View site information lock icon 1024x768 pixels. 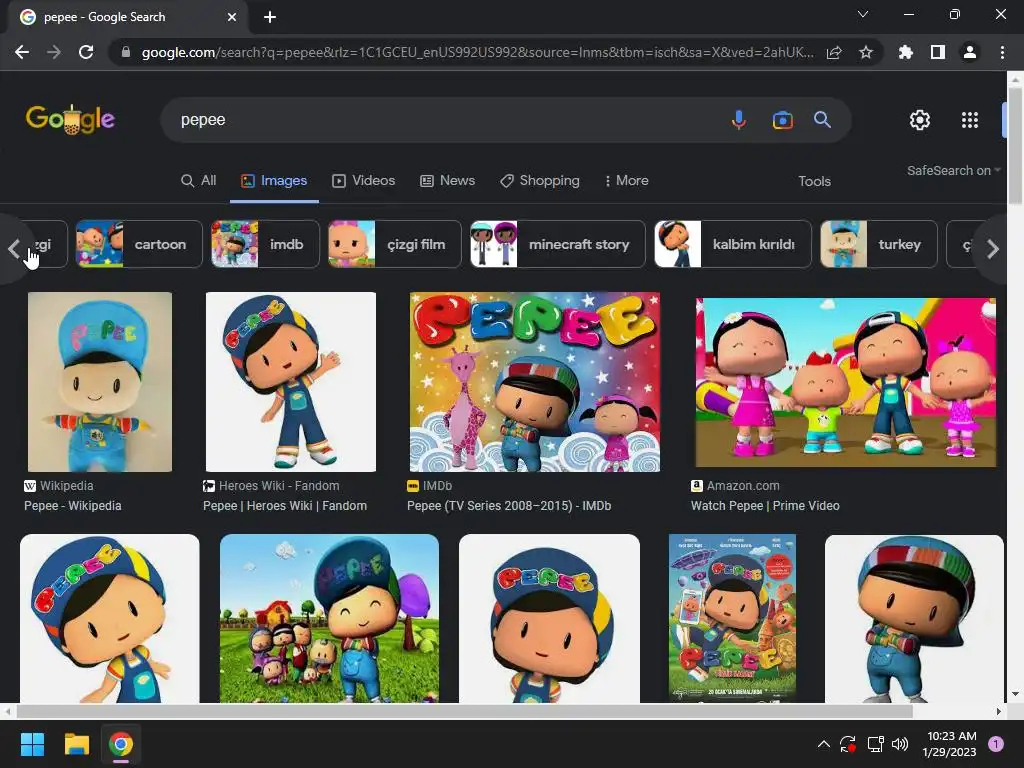(x=126, y=52)
